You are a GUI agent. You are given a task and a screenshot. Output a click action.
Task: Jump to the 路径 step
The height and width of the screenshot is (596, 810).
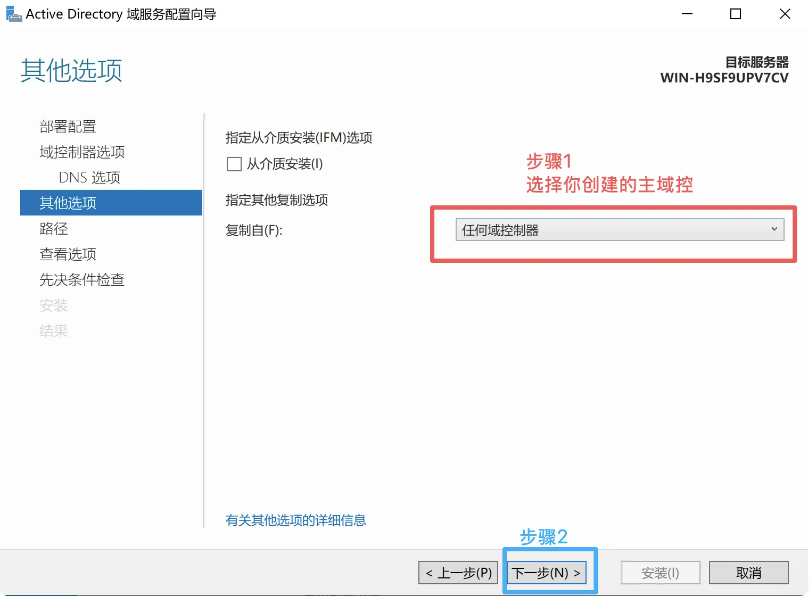54,229
